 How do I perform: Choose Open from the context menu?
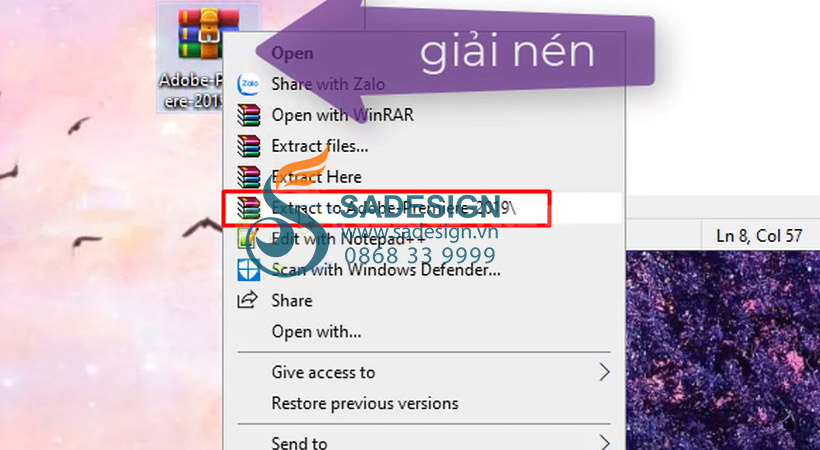click(292, 53)
